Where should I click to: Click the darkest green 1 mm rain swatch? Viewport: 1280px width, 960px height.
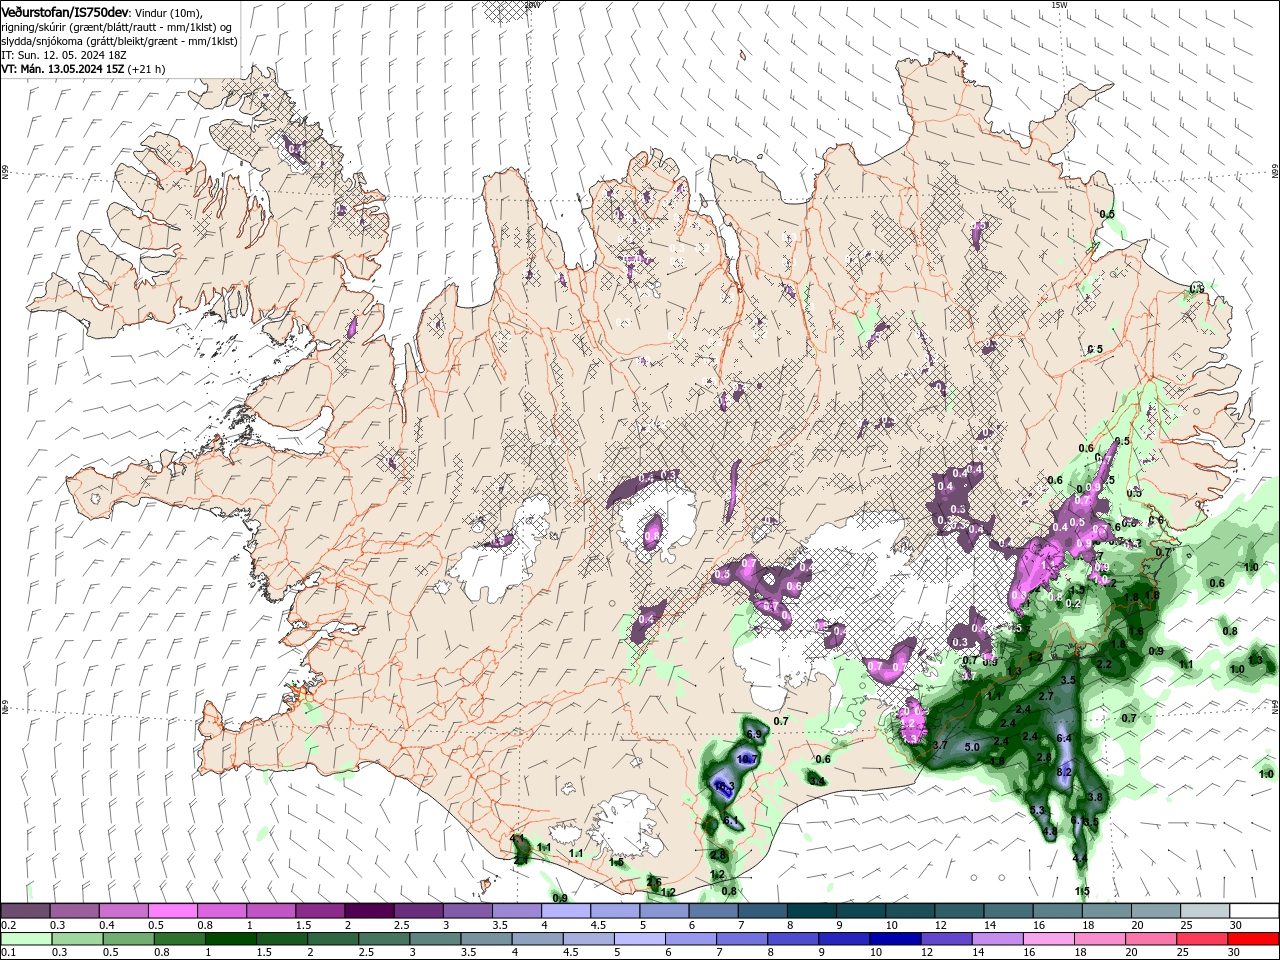click(x=230, y=939)
